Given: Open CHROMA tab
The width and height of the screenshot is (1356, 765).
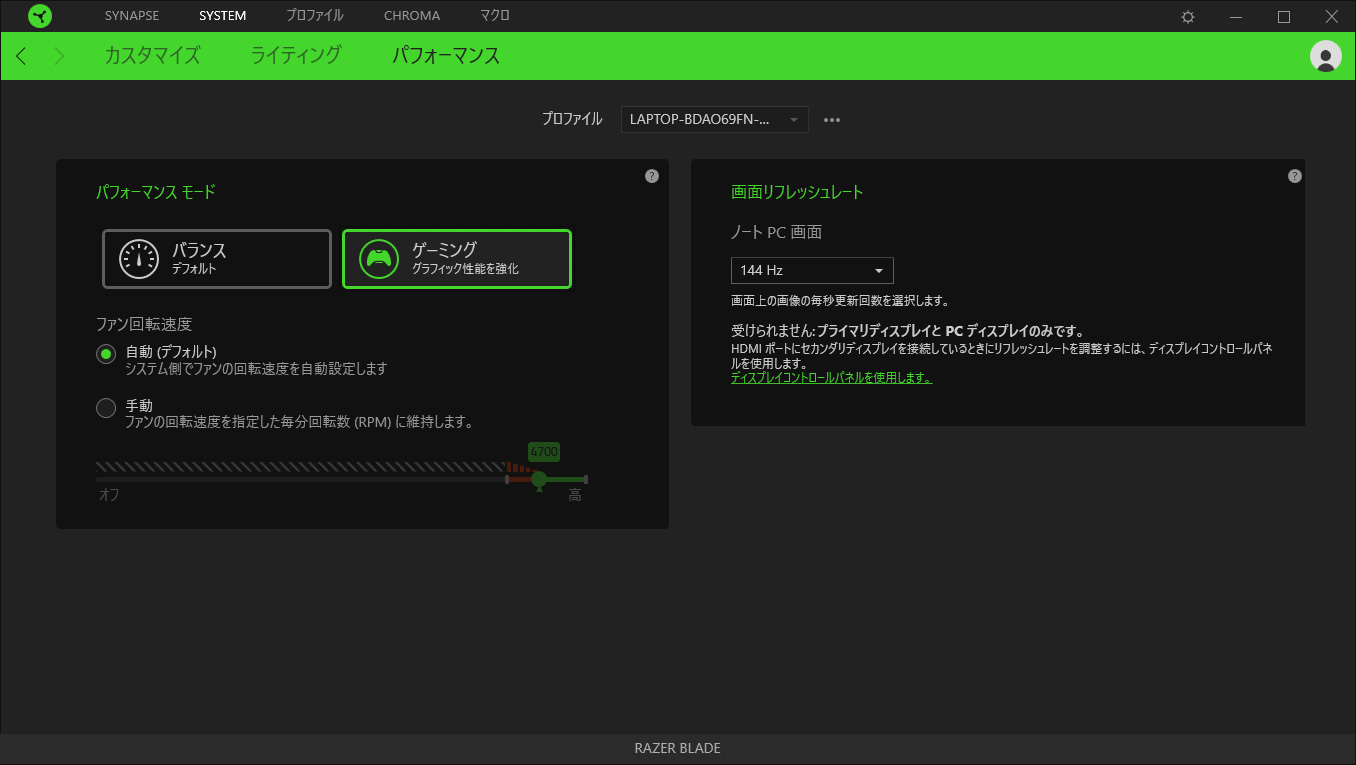Looking at the screenshot, I should point(412,16).
